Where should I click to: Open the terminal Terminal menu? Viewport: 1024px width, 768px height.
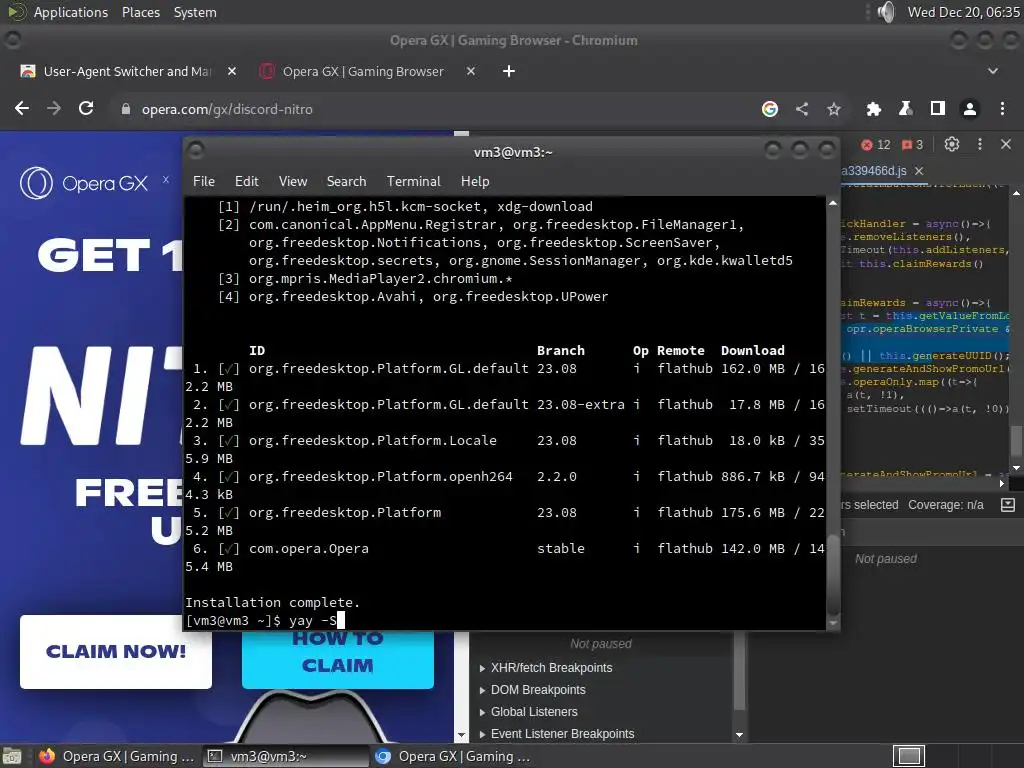pyautogui.click(x=413, y=182)
